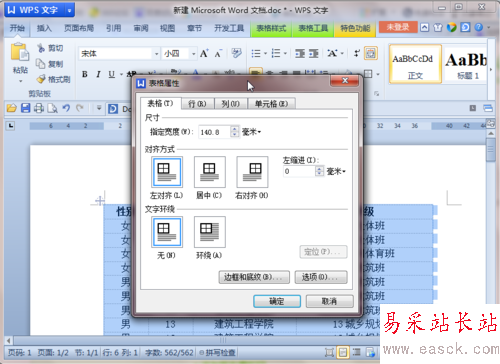Click the Open folder icon in quick access toolbar
Image resolution: width=500 pixels, height=364 pixels.
click(x=12, y=108)
